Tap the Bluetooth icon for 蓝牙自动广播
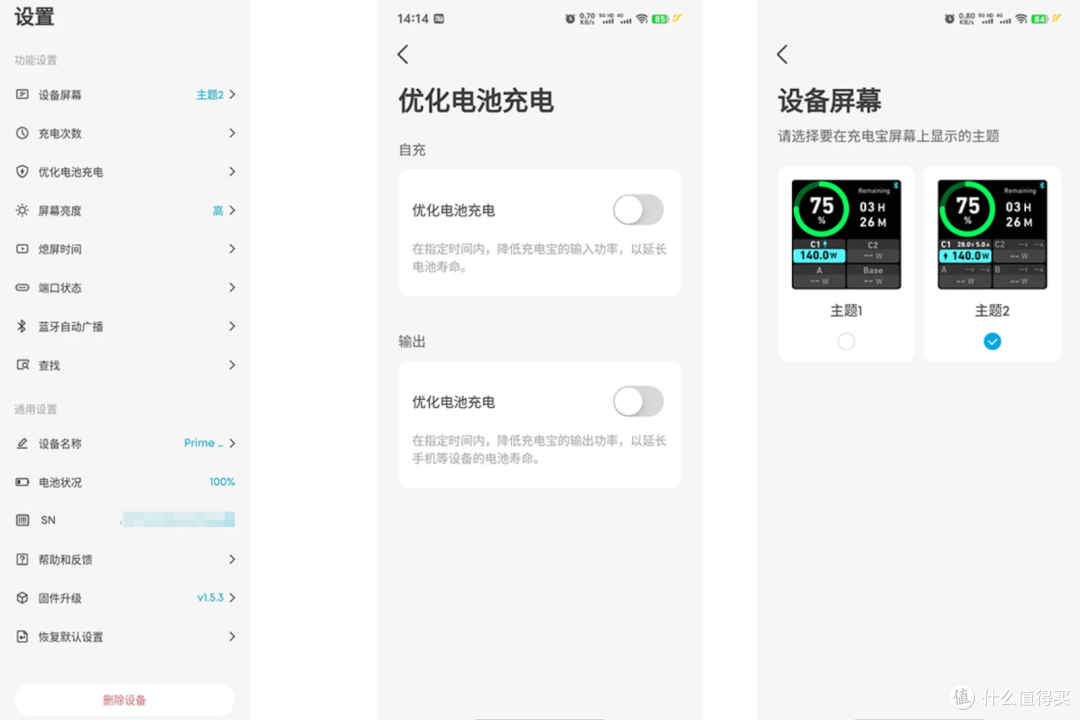 pos(22,326)
